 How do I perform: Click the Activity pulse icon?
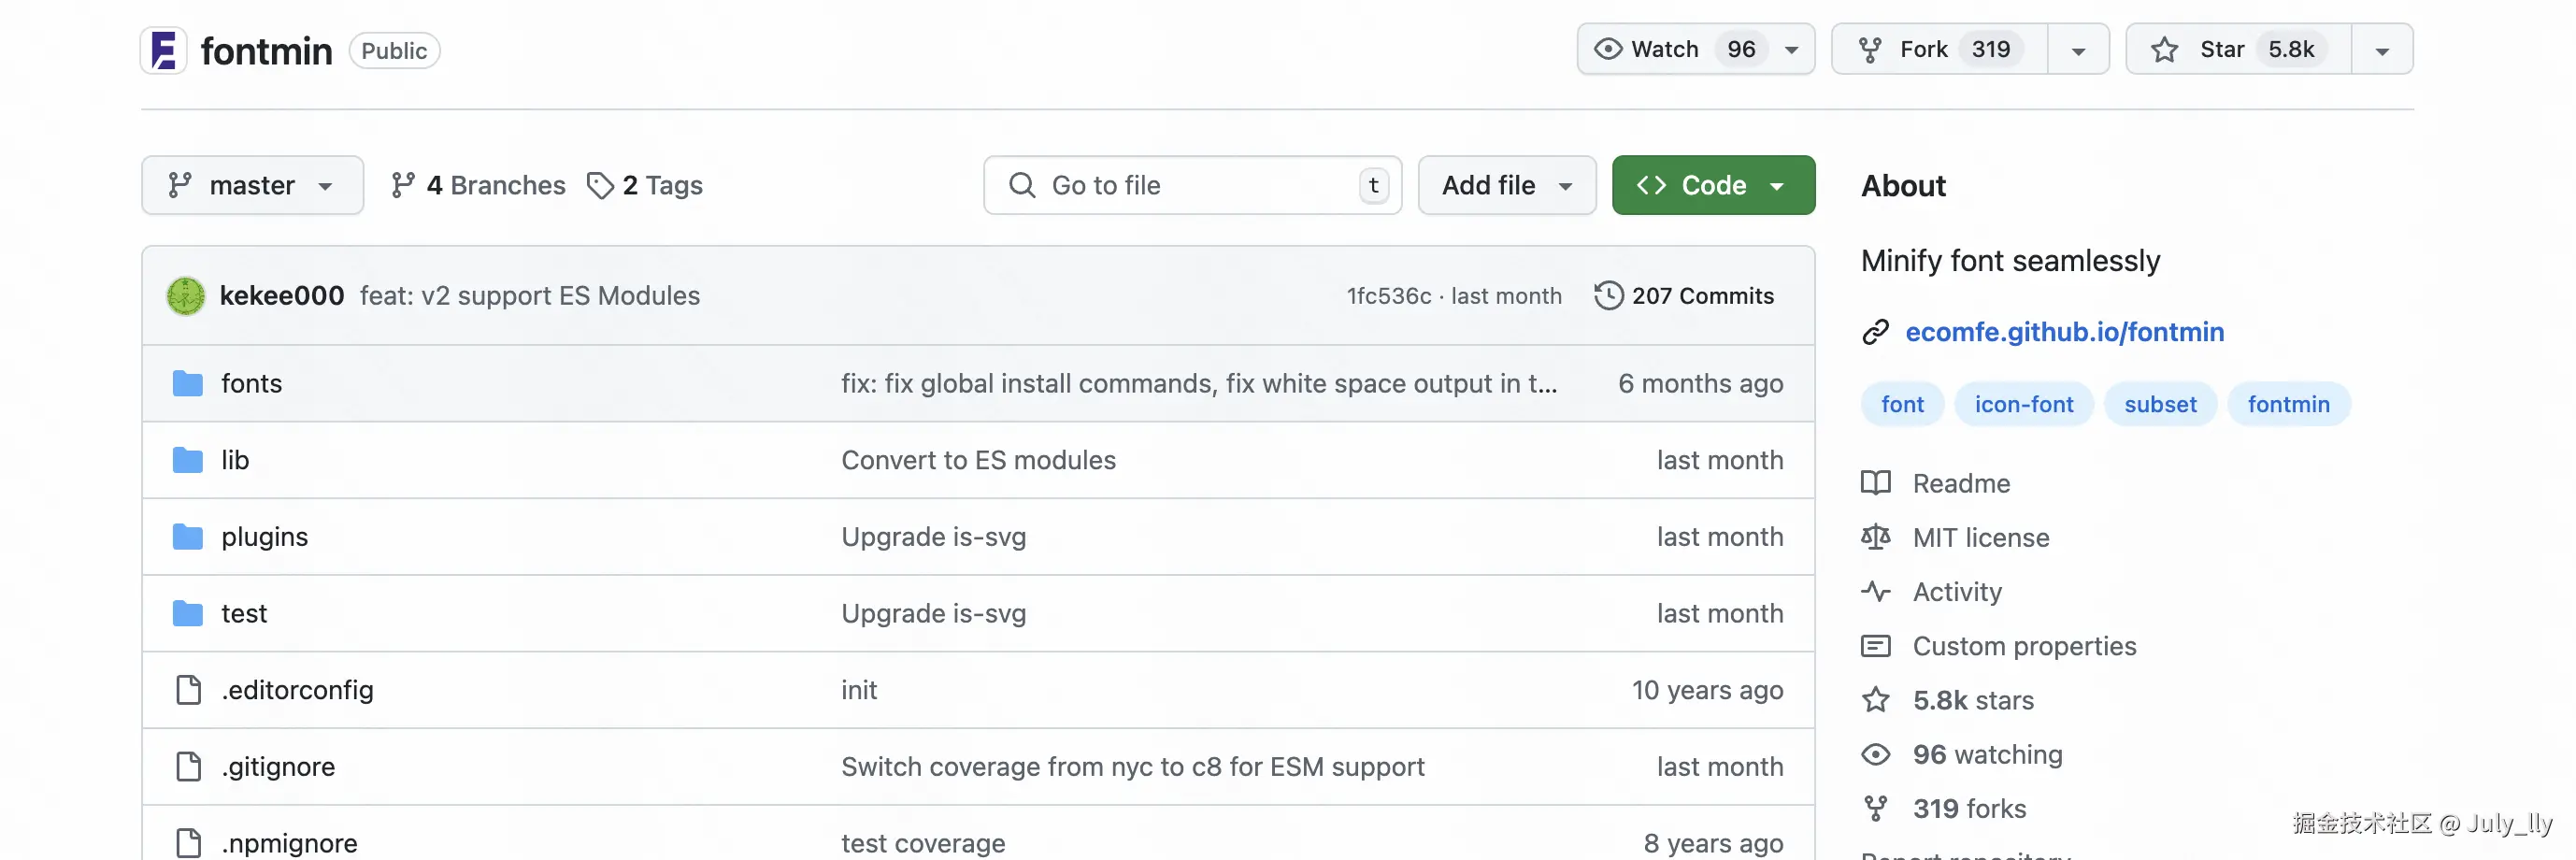tap(1876, 592)
